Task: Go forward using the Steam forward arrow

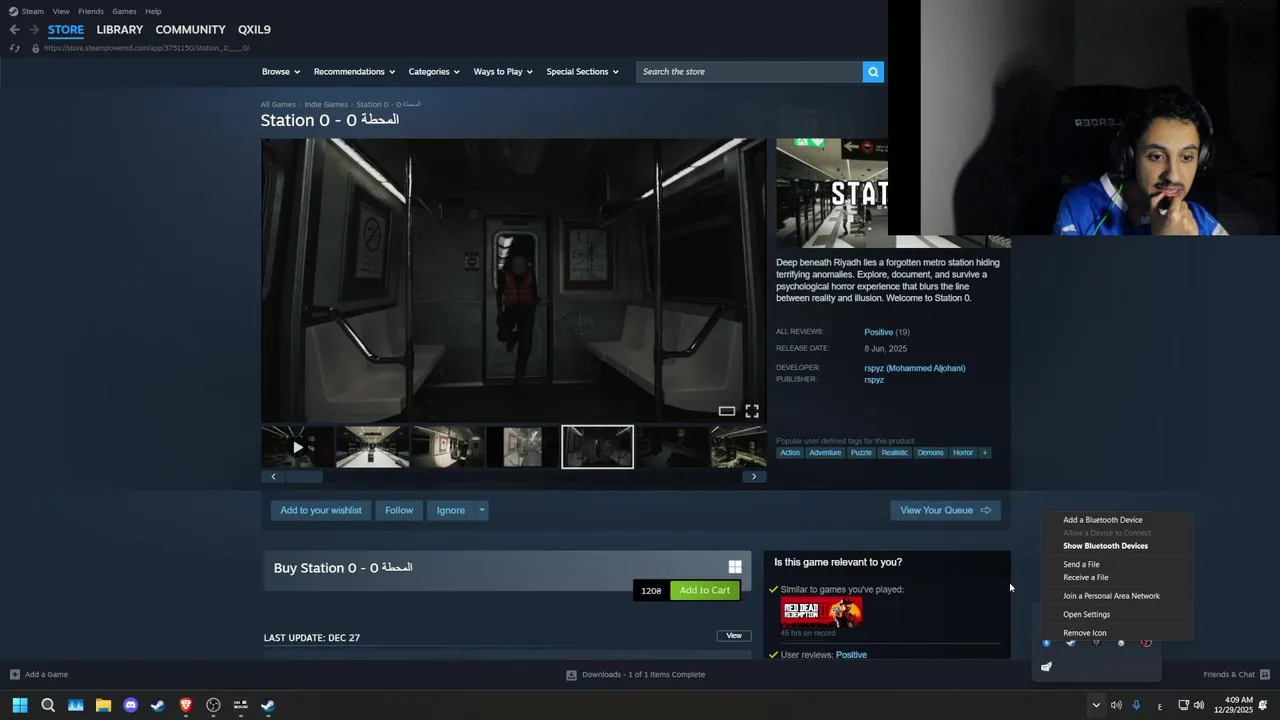Action: (34, 30)
